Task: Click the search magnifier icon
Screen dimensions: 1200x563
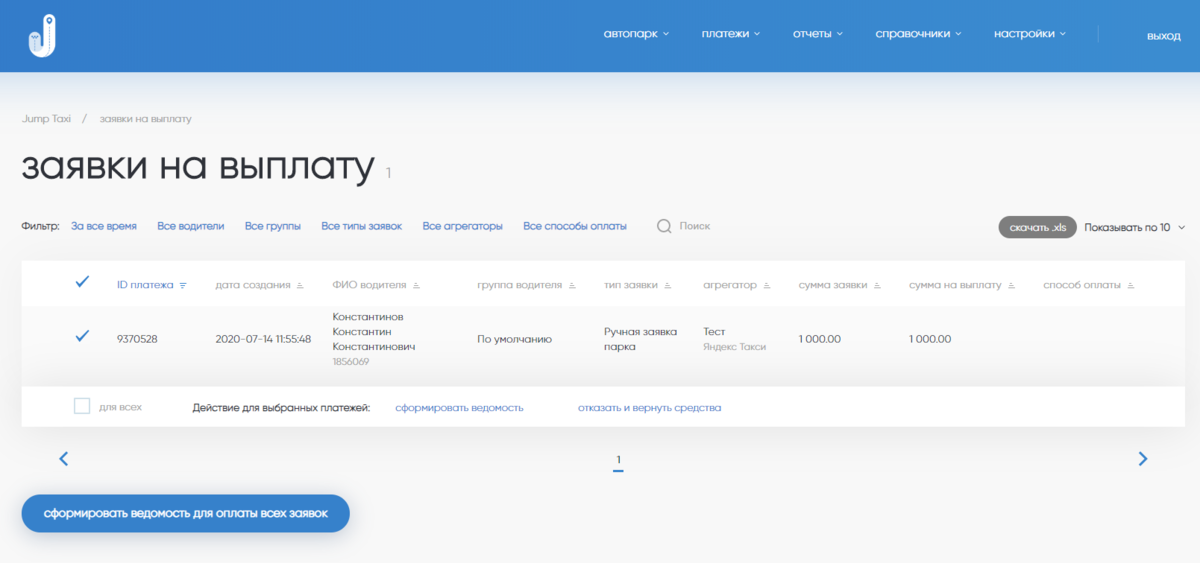Action: click(664, 226)
